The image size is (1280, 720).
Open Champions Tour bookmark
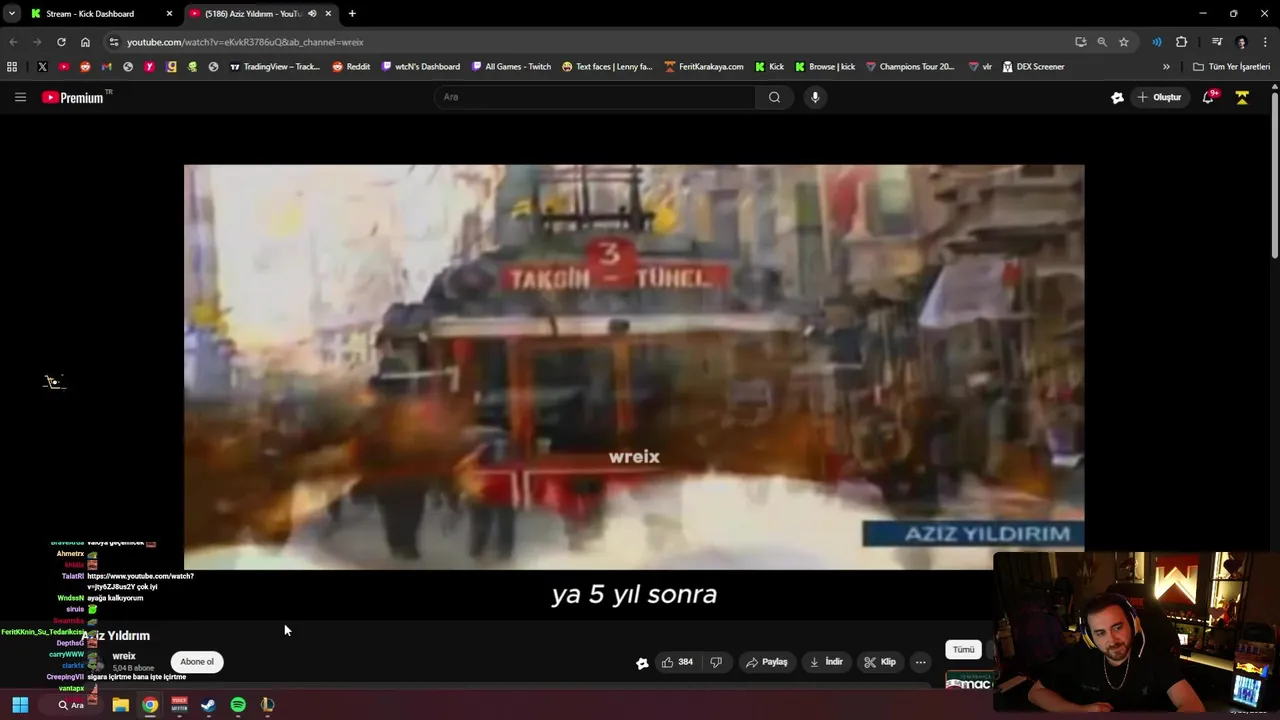pos(910,67)
